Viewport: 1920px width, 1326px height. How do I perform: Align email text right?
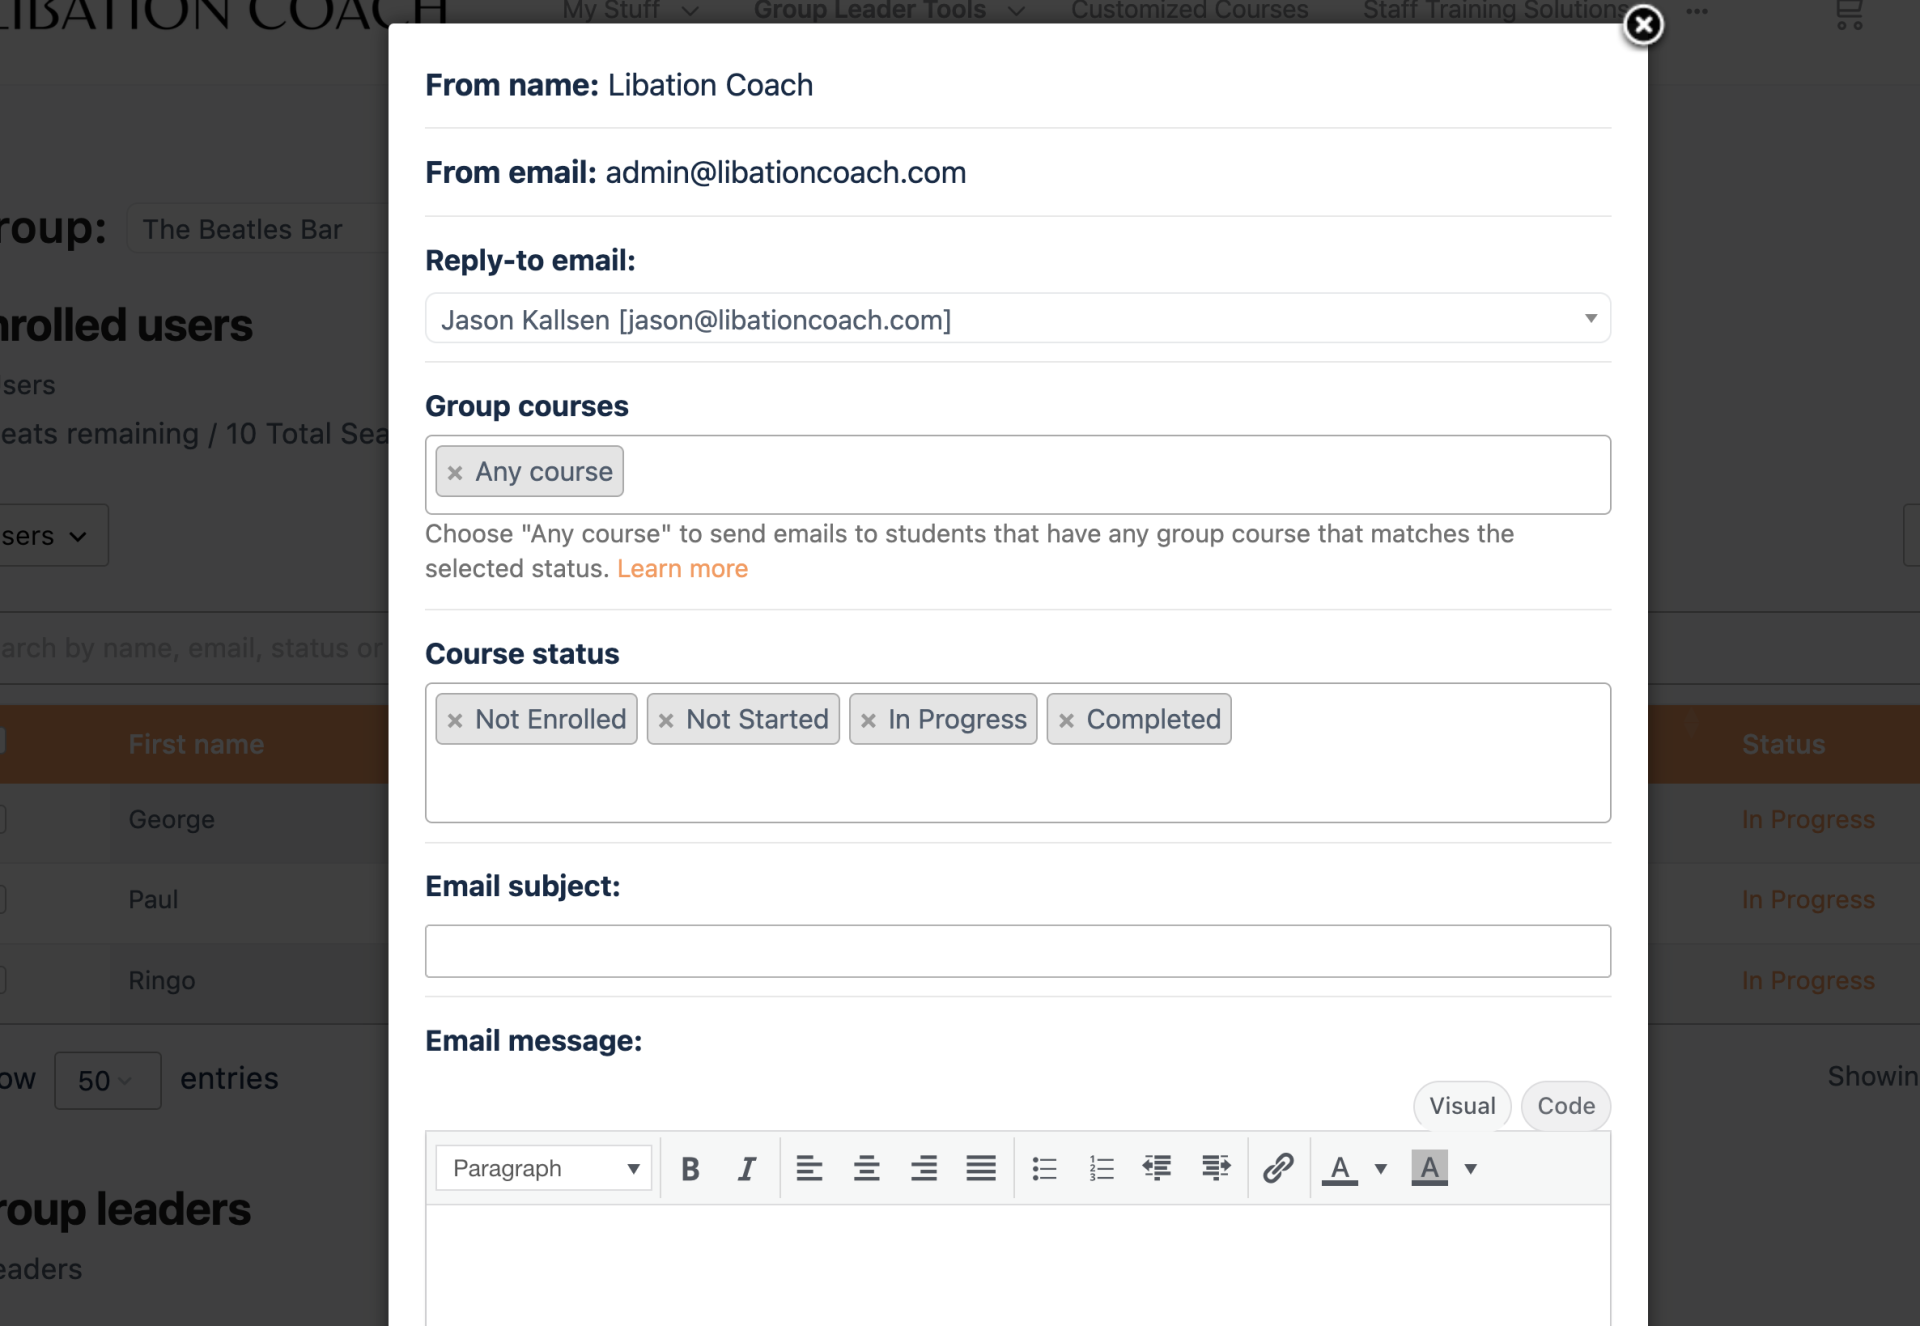click(x=924, y=1168)
